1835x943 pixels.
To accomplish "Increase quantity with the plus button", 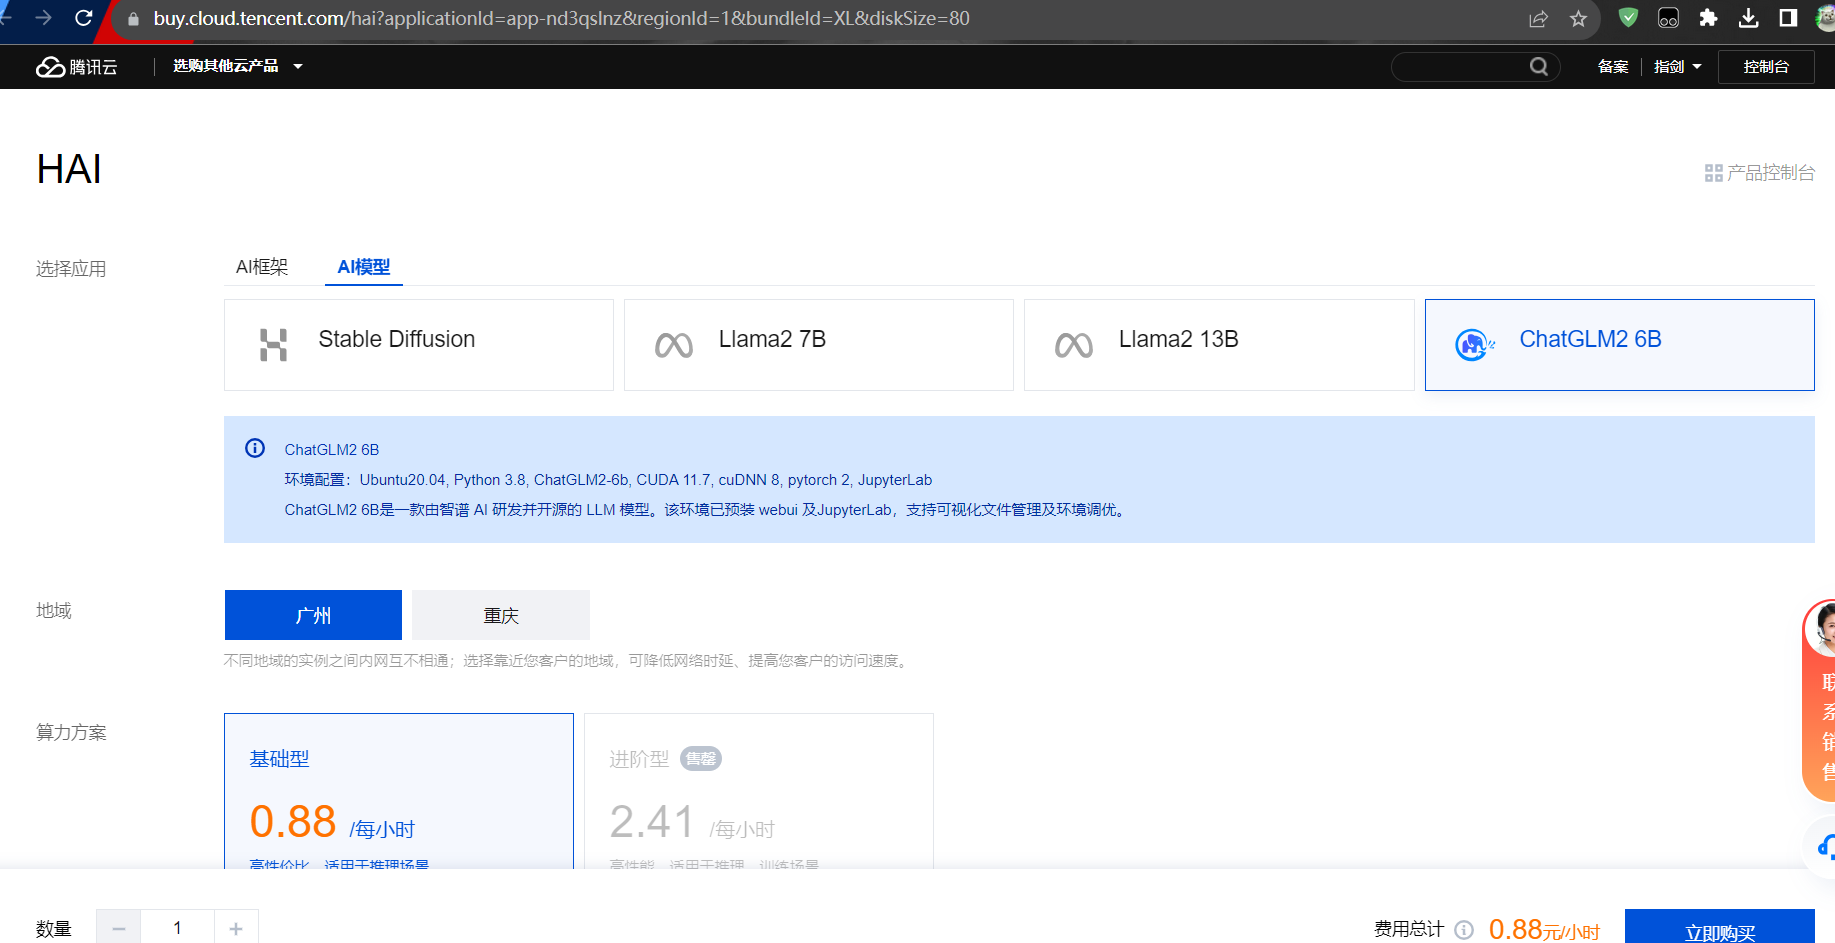I will pyautogui.click(x=236, y=927).
